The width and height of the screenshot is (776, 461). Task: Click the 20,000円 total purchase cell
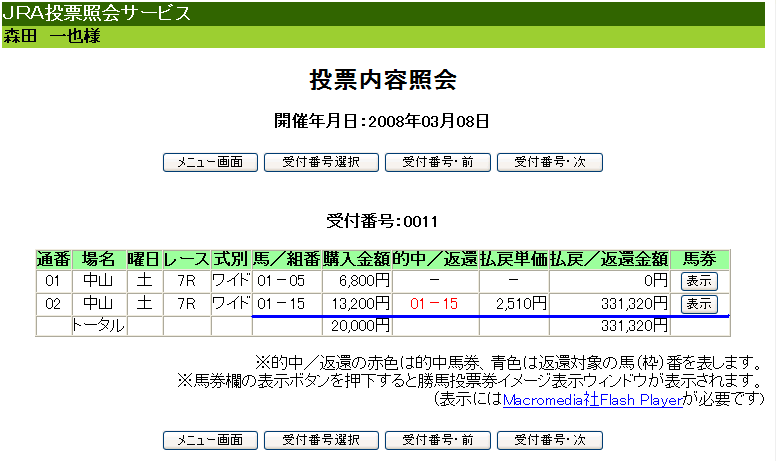(356, 325)
